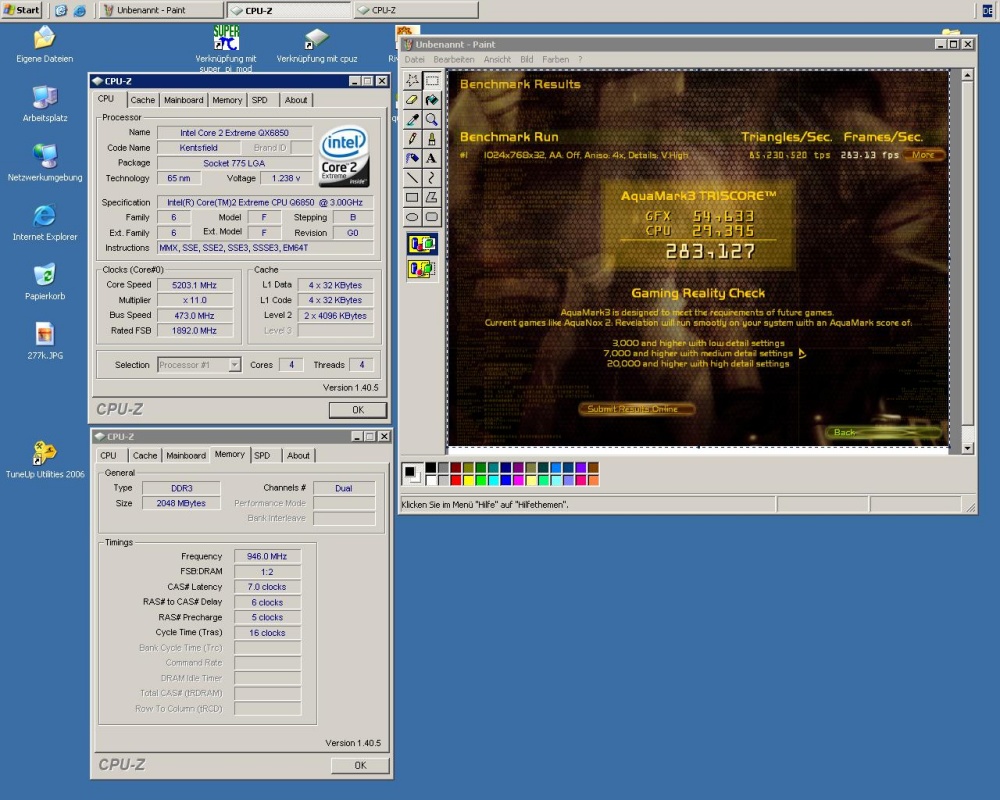Switch to Unbenannt - Paint taskbar button

(x=161, y=10)
